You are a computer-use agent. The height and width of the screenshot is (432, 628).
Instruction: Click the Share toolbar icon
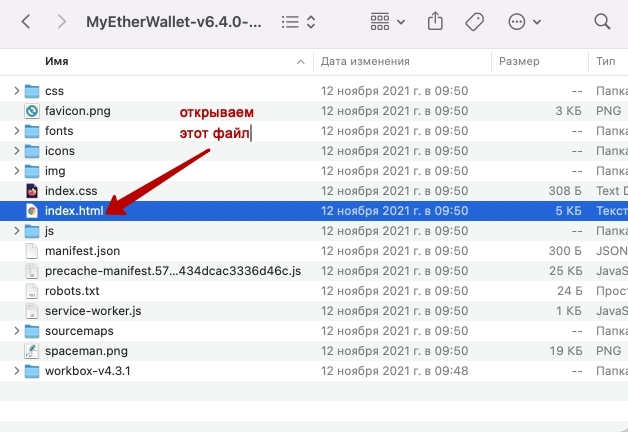tap(435, 21)
